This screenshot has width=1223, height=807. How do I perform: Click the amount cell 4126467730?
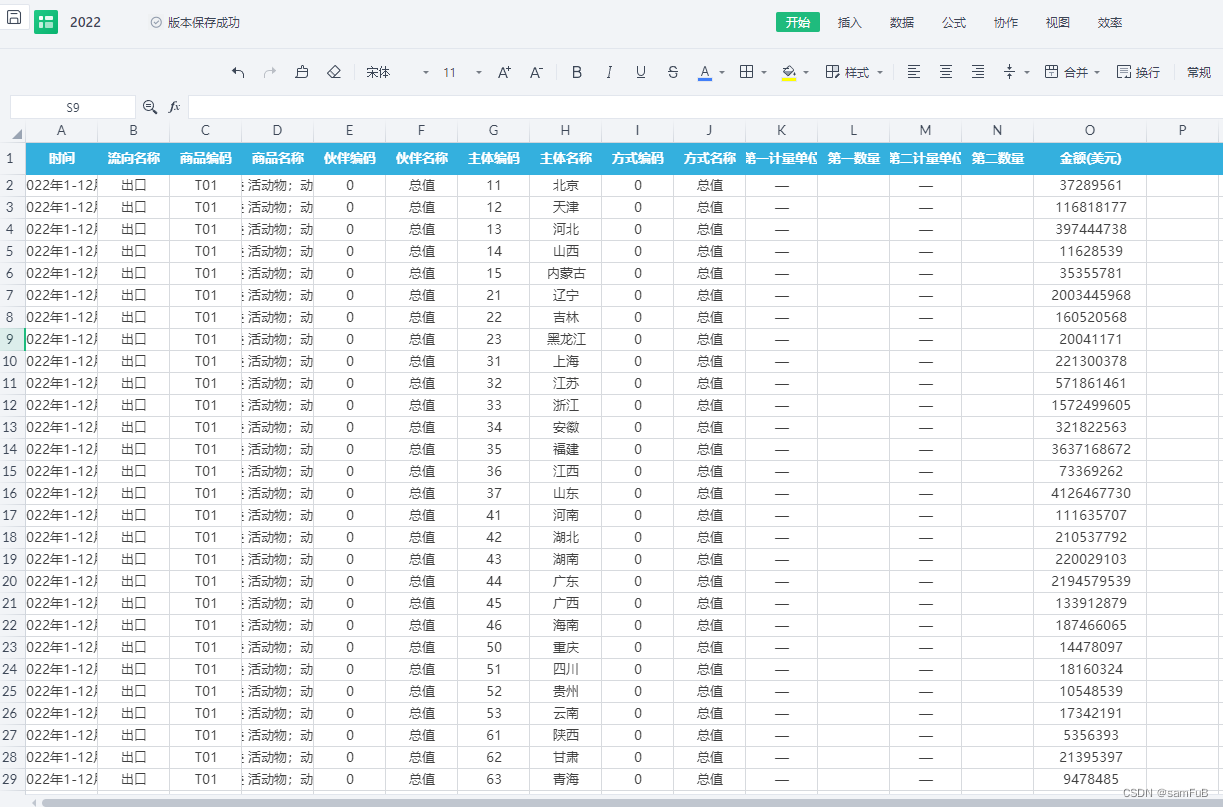1090,493
